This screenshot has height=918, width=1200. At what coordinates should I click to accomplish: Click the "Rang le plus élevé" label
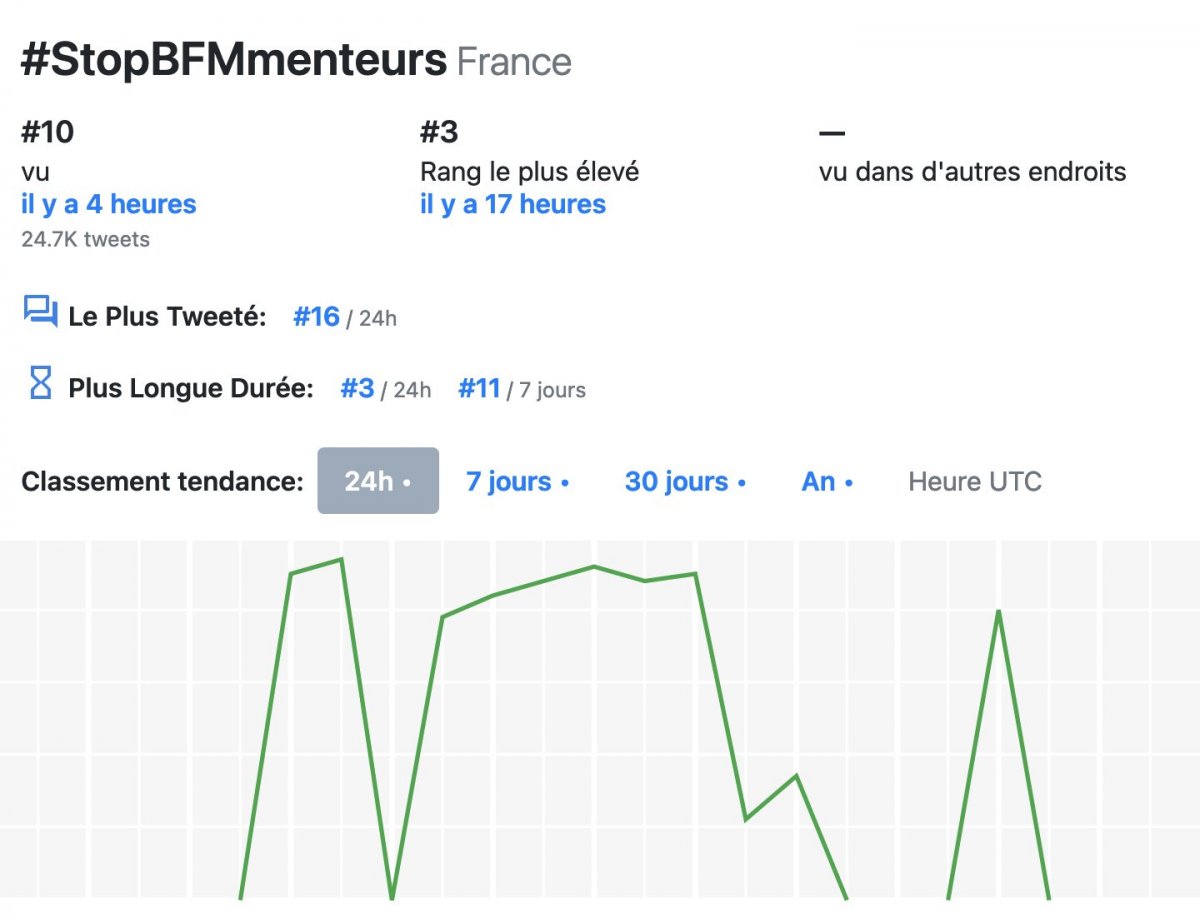coord(529,172)
